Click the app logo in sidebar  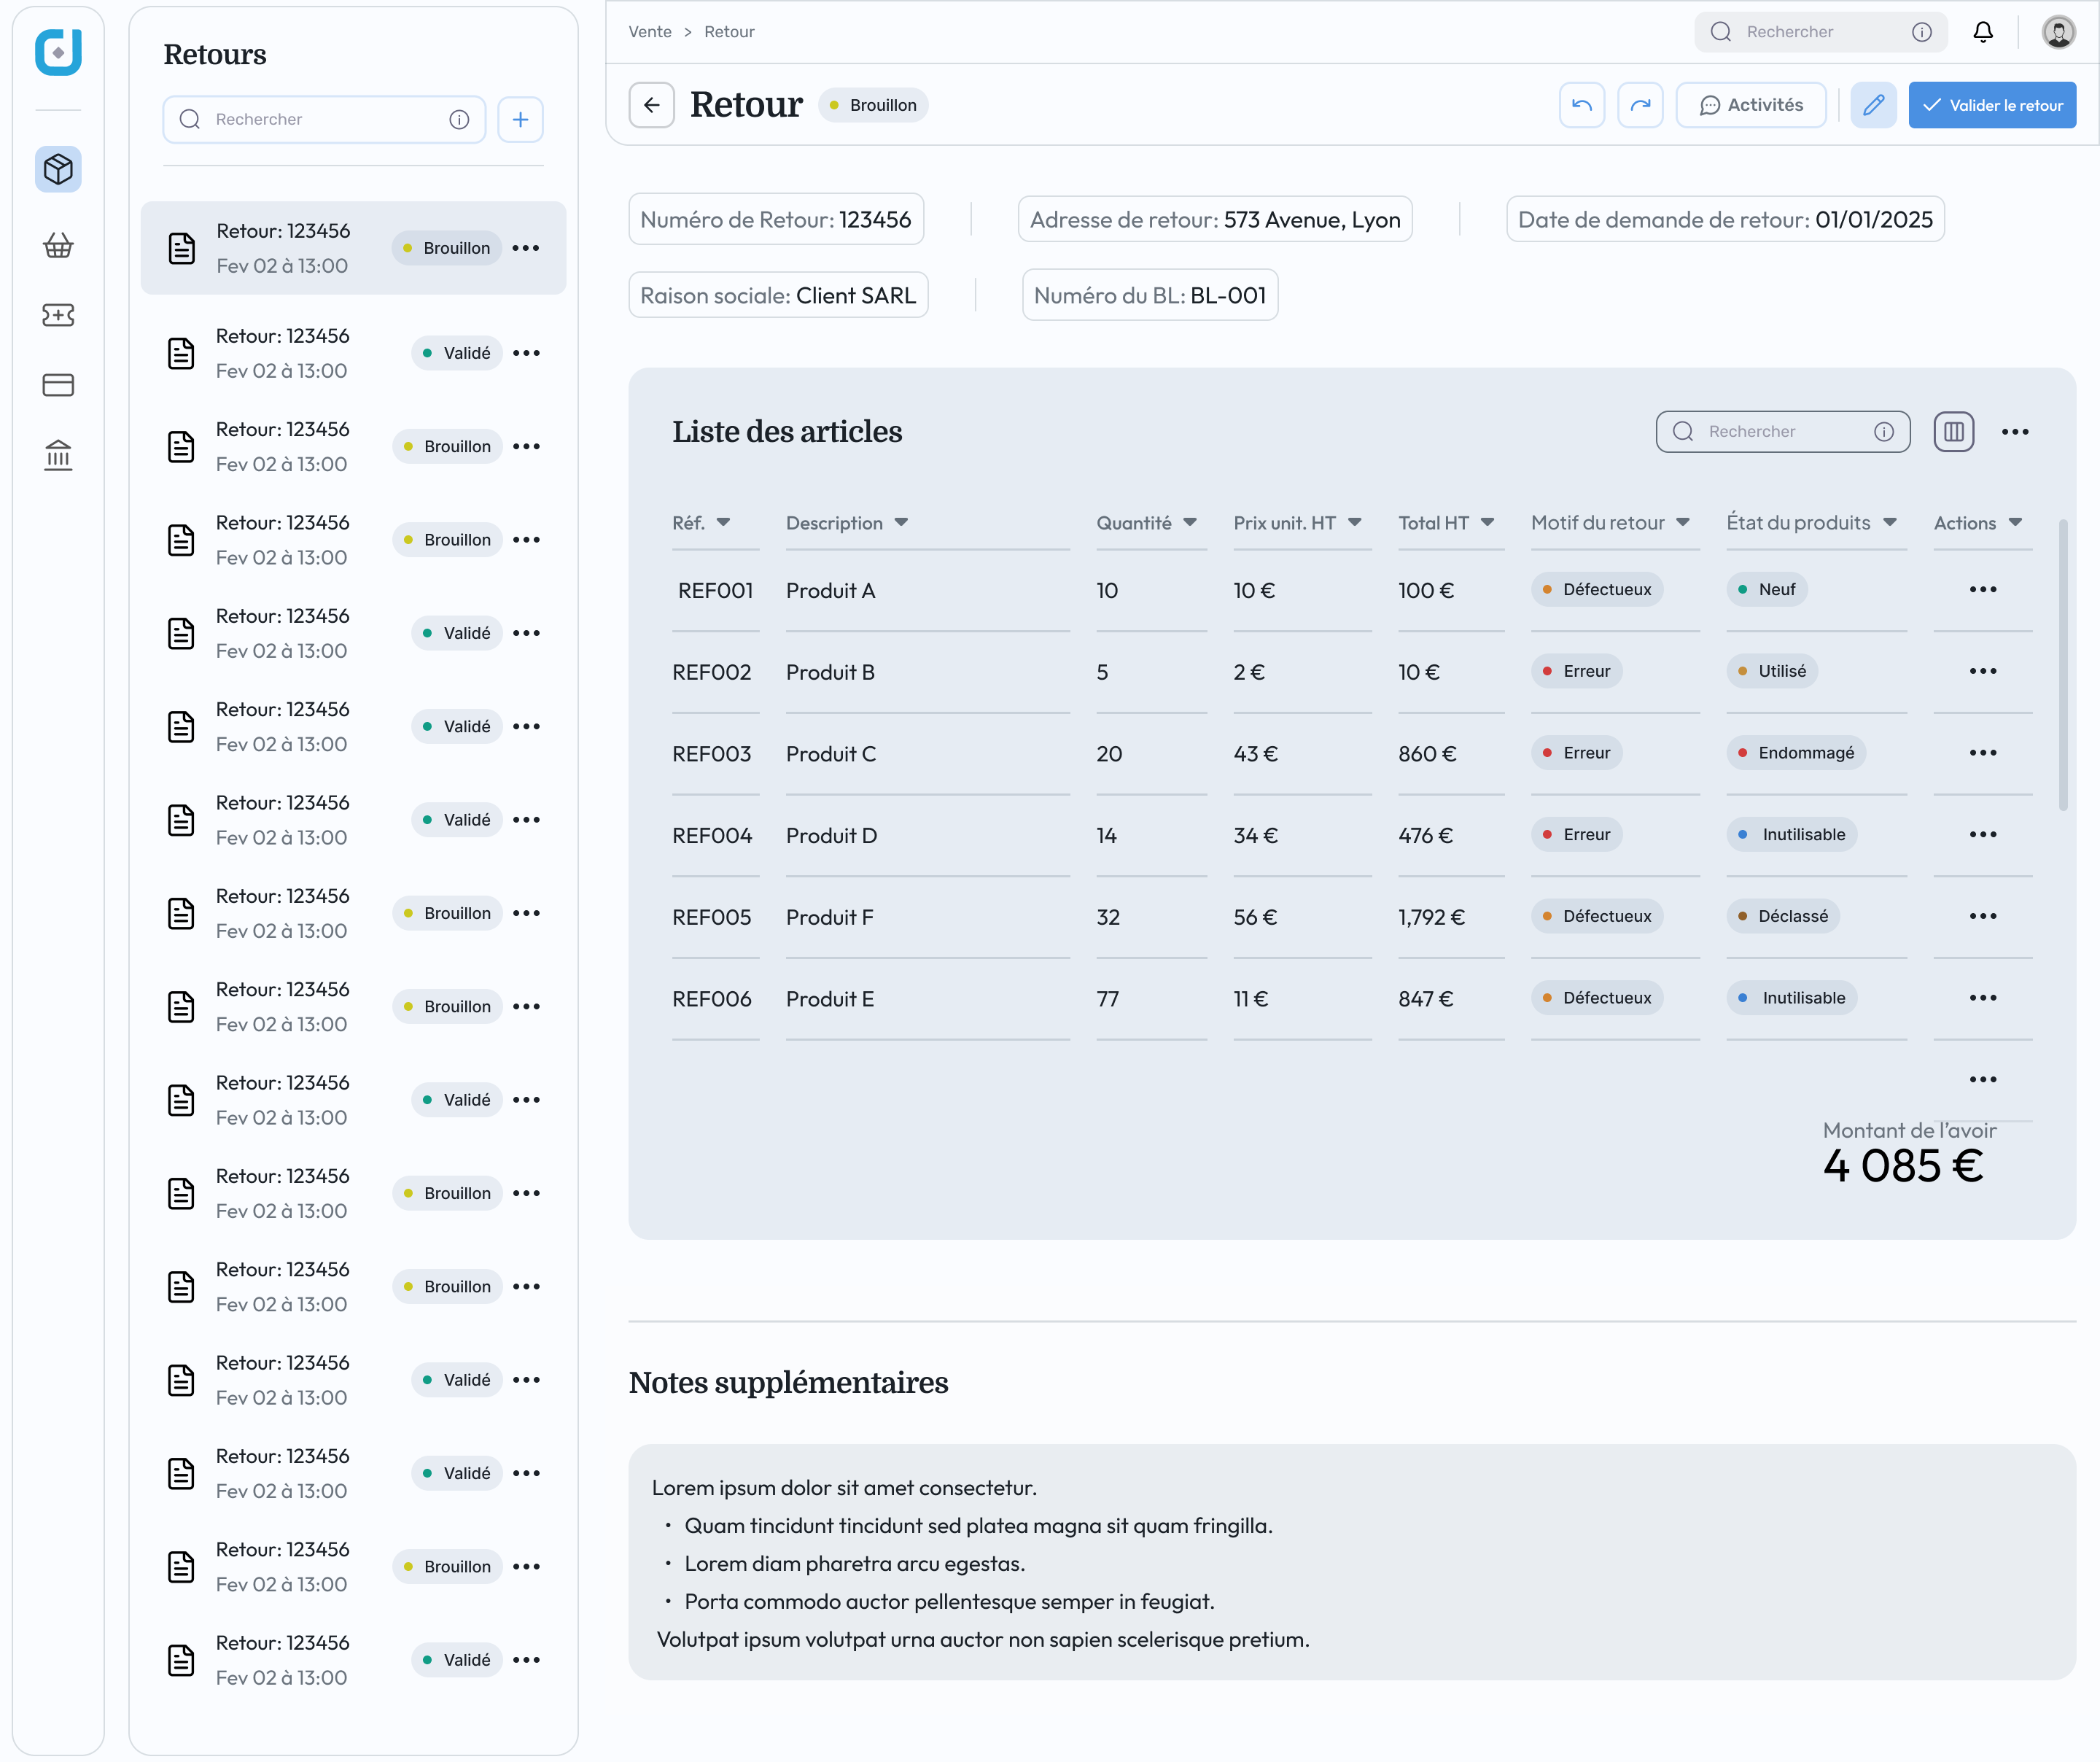(58, 51)
